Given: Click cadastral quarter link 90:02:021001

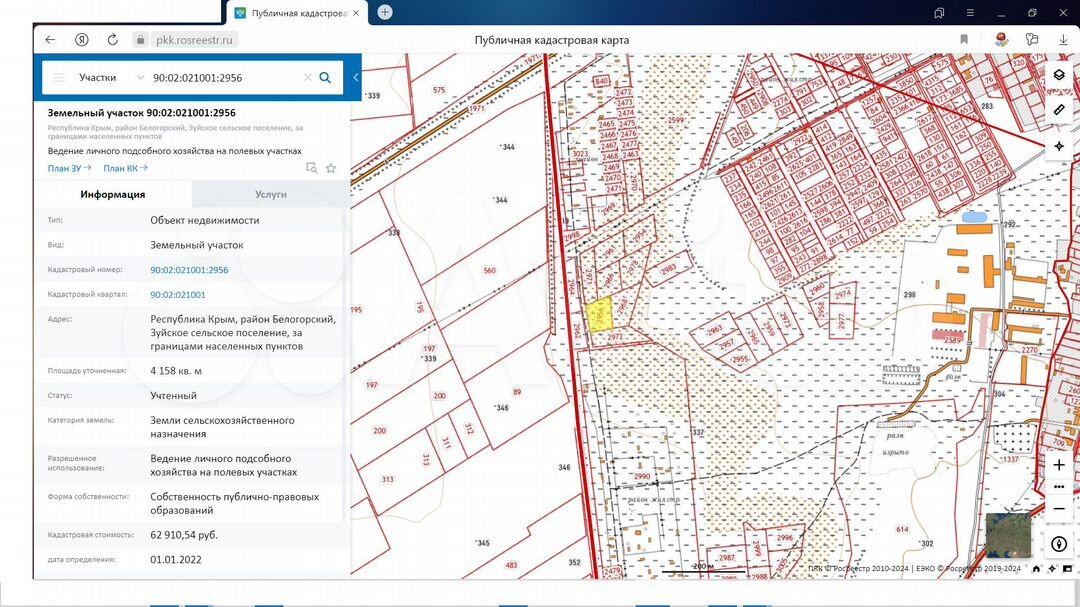Looking at the screenshot, I should coord(178,295).
